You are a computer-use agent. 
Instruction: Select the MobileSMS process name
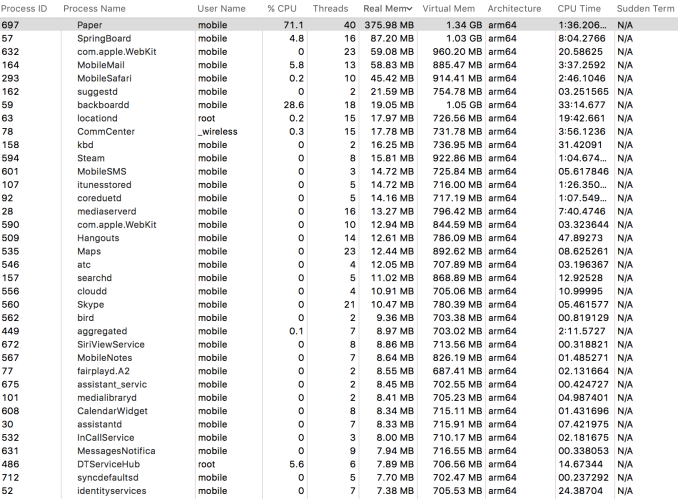[x=102, y=172]
